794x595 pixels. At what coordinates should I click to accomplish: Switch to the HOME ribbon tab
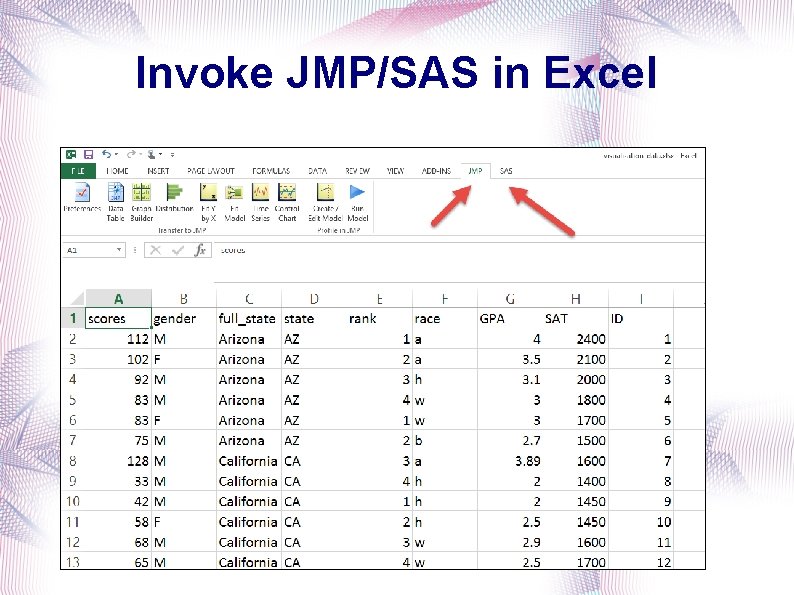pos(117,171)
